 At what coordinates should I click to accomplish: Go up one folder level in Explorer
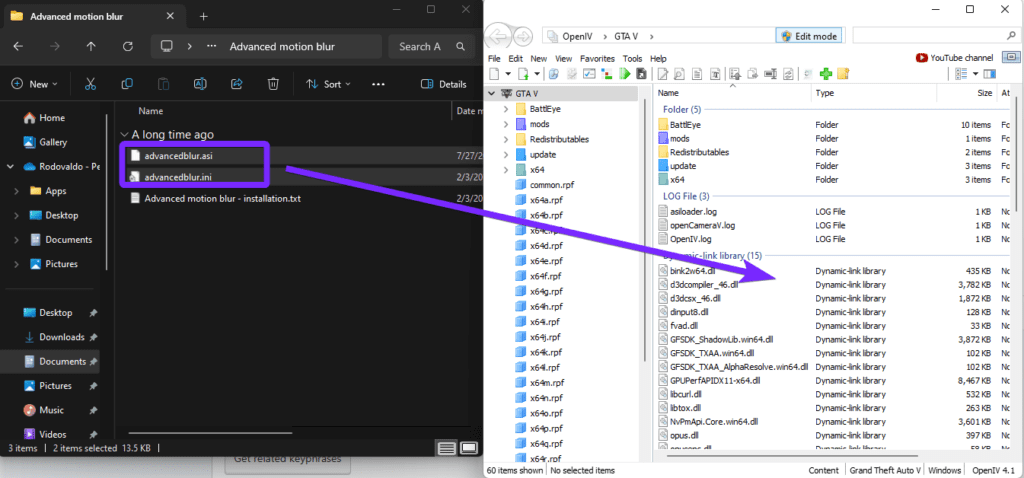(91, 46)
